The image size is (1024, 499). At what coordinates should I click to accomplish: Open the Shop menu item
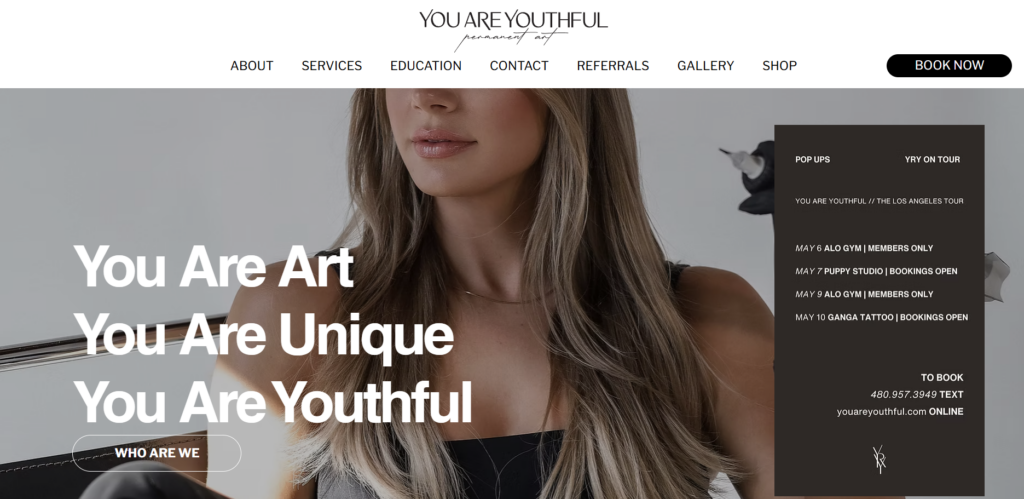pos(779,66)
